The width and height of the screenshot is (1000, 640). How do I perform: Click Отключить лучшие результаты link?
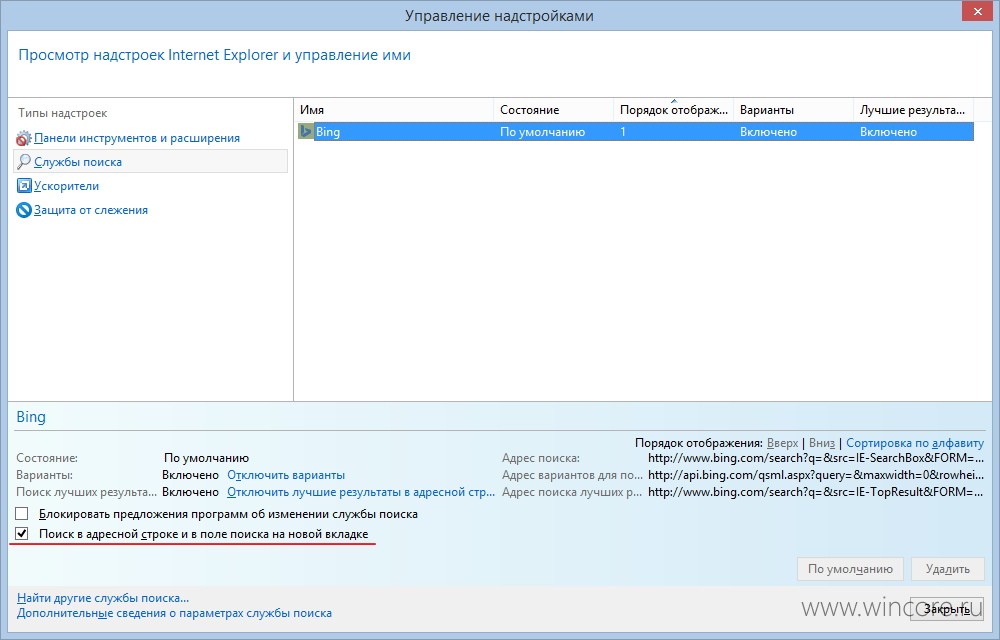click(x=361, y=492)
